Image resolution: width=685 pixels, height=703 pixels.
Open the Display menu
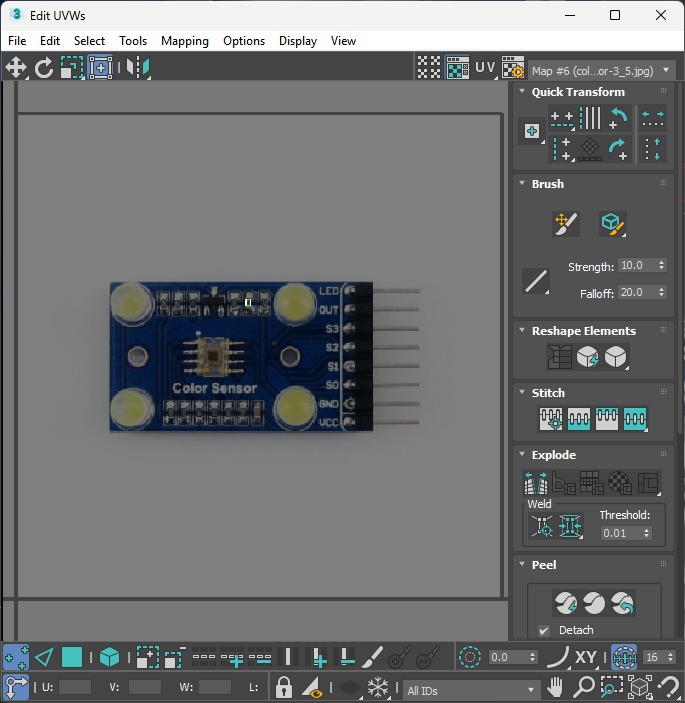[x=298, y=41]
